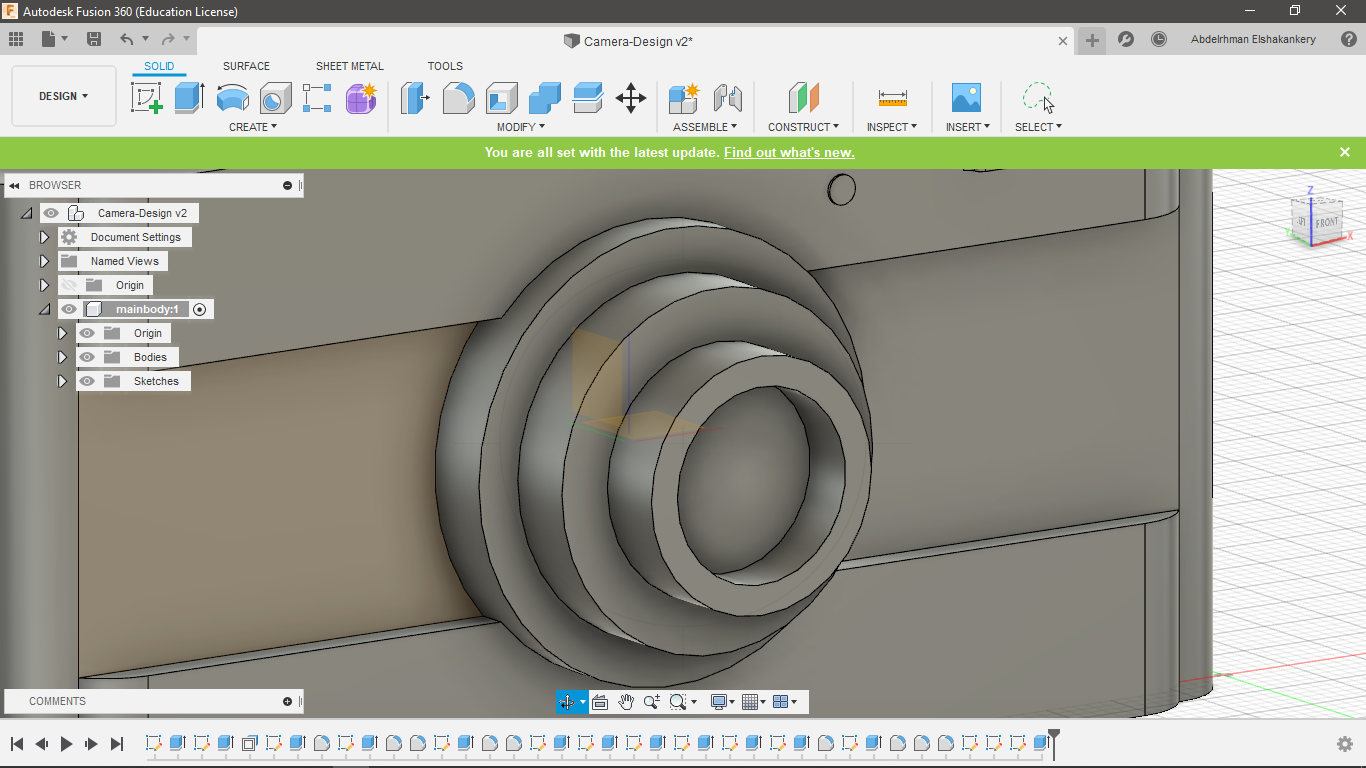Hide the Sketches folder
Viewport: 1366px width, 768px height.
click(87, 381)
